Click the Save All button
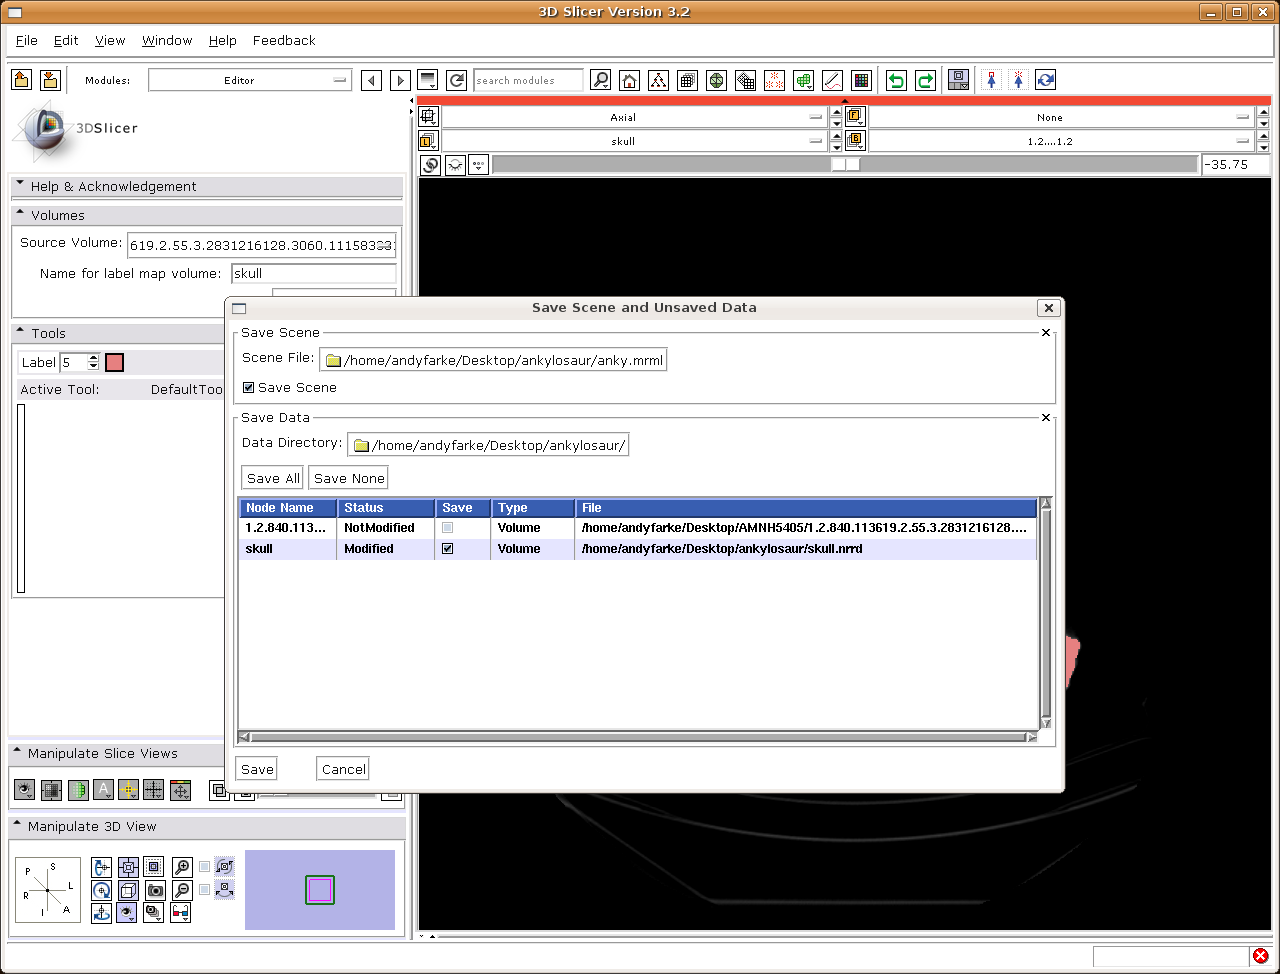 [x=273, y=478]
